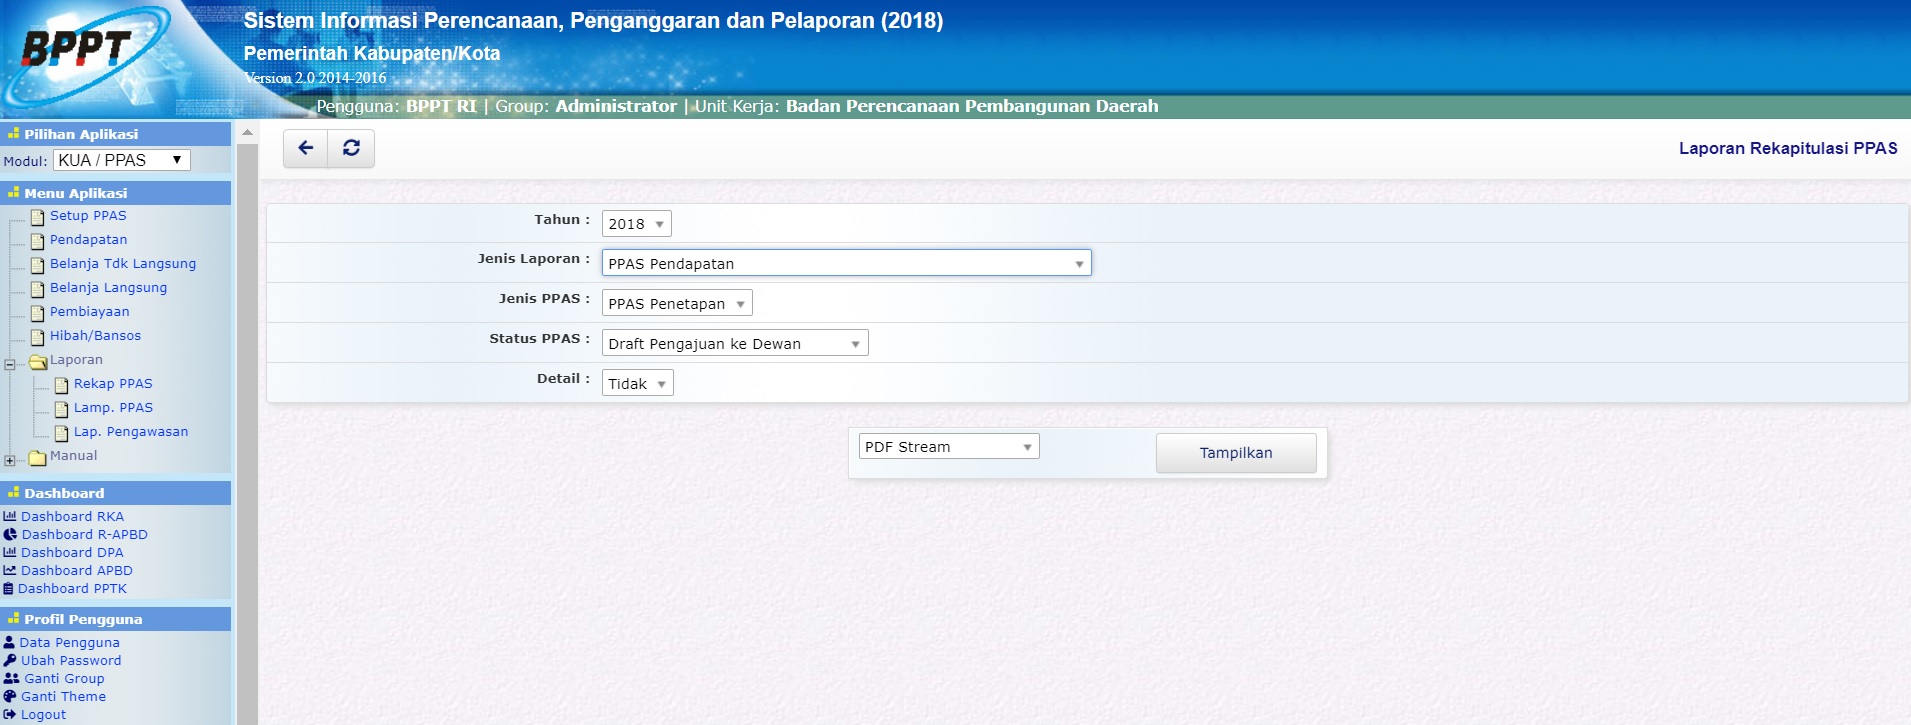Click the Laporan open folder icon
This screenshot has width=1911, height=725.
38,361
